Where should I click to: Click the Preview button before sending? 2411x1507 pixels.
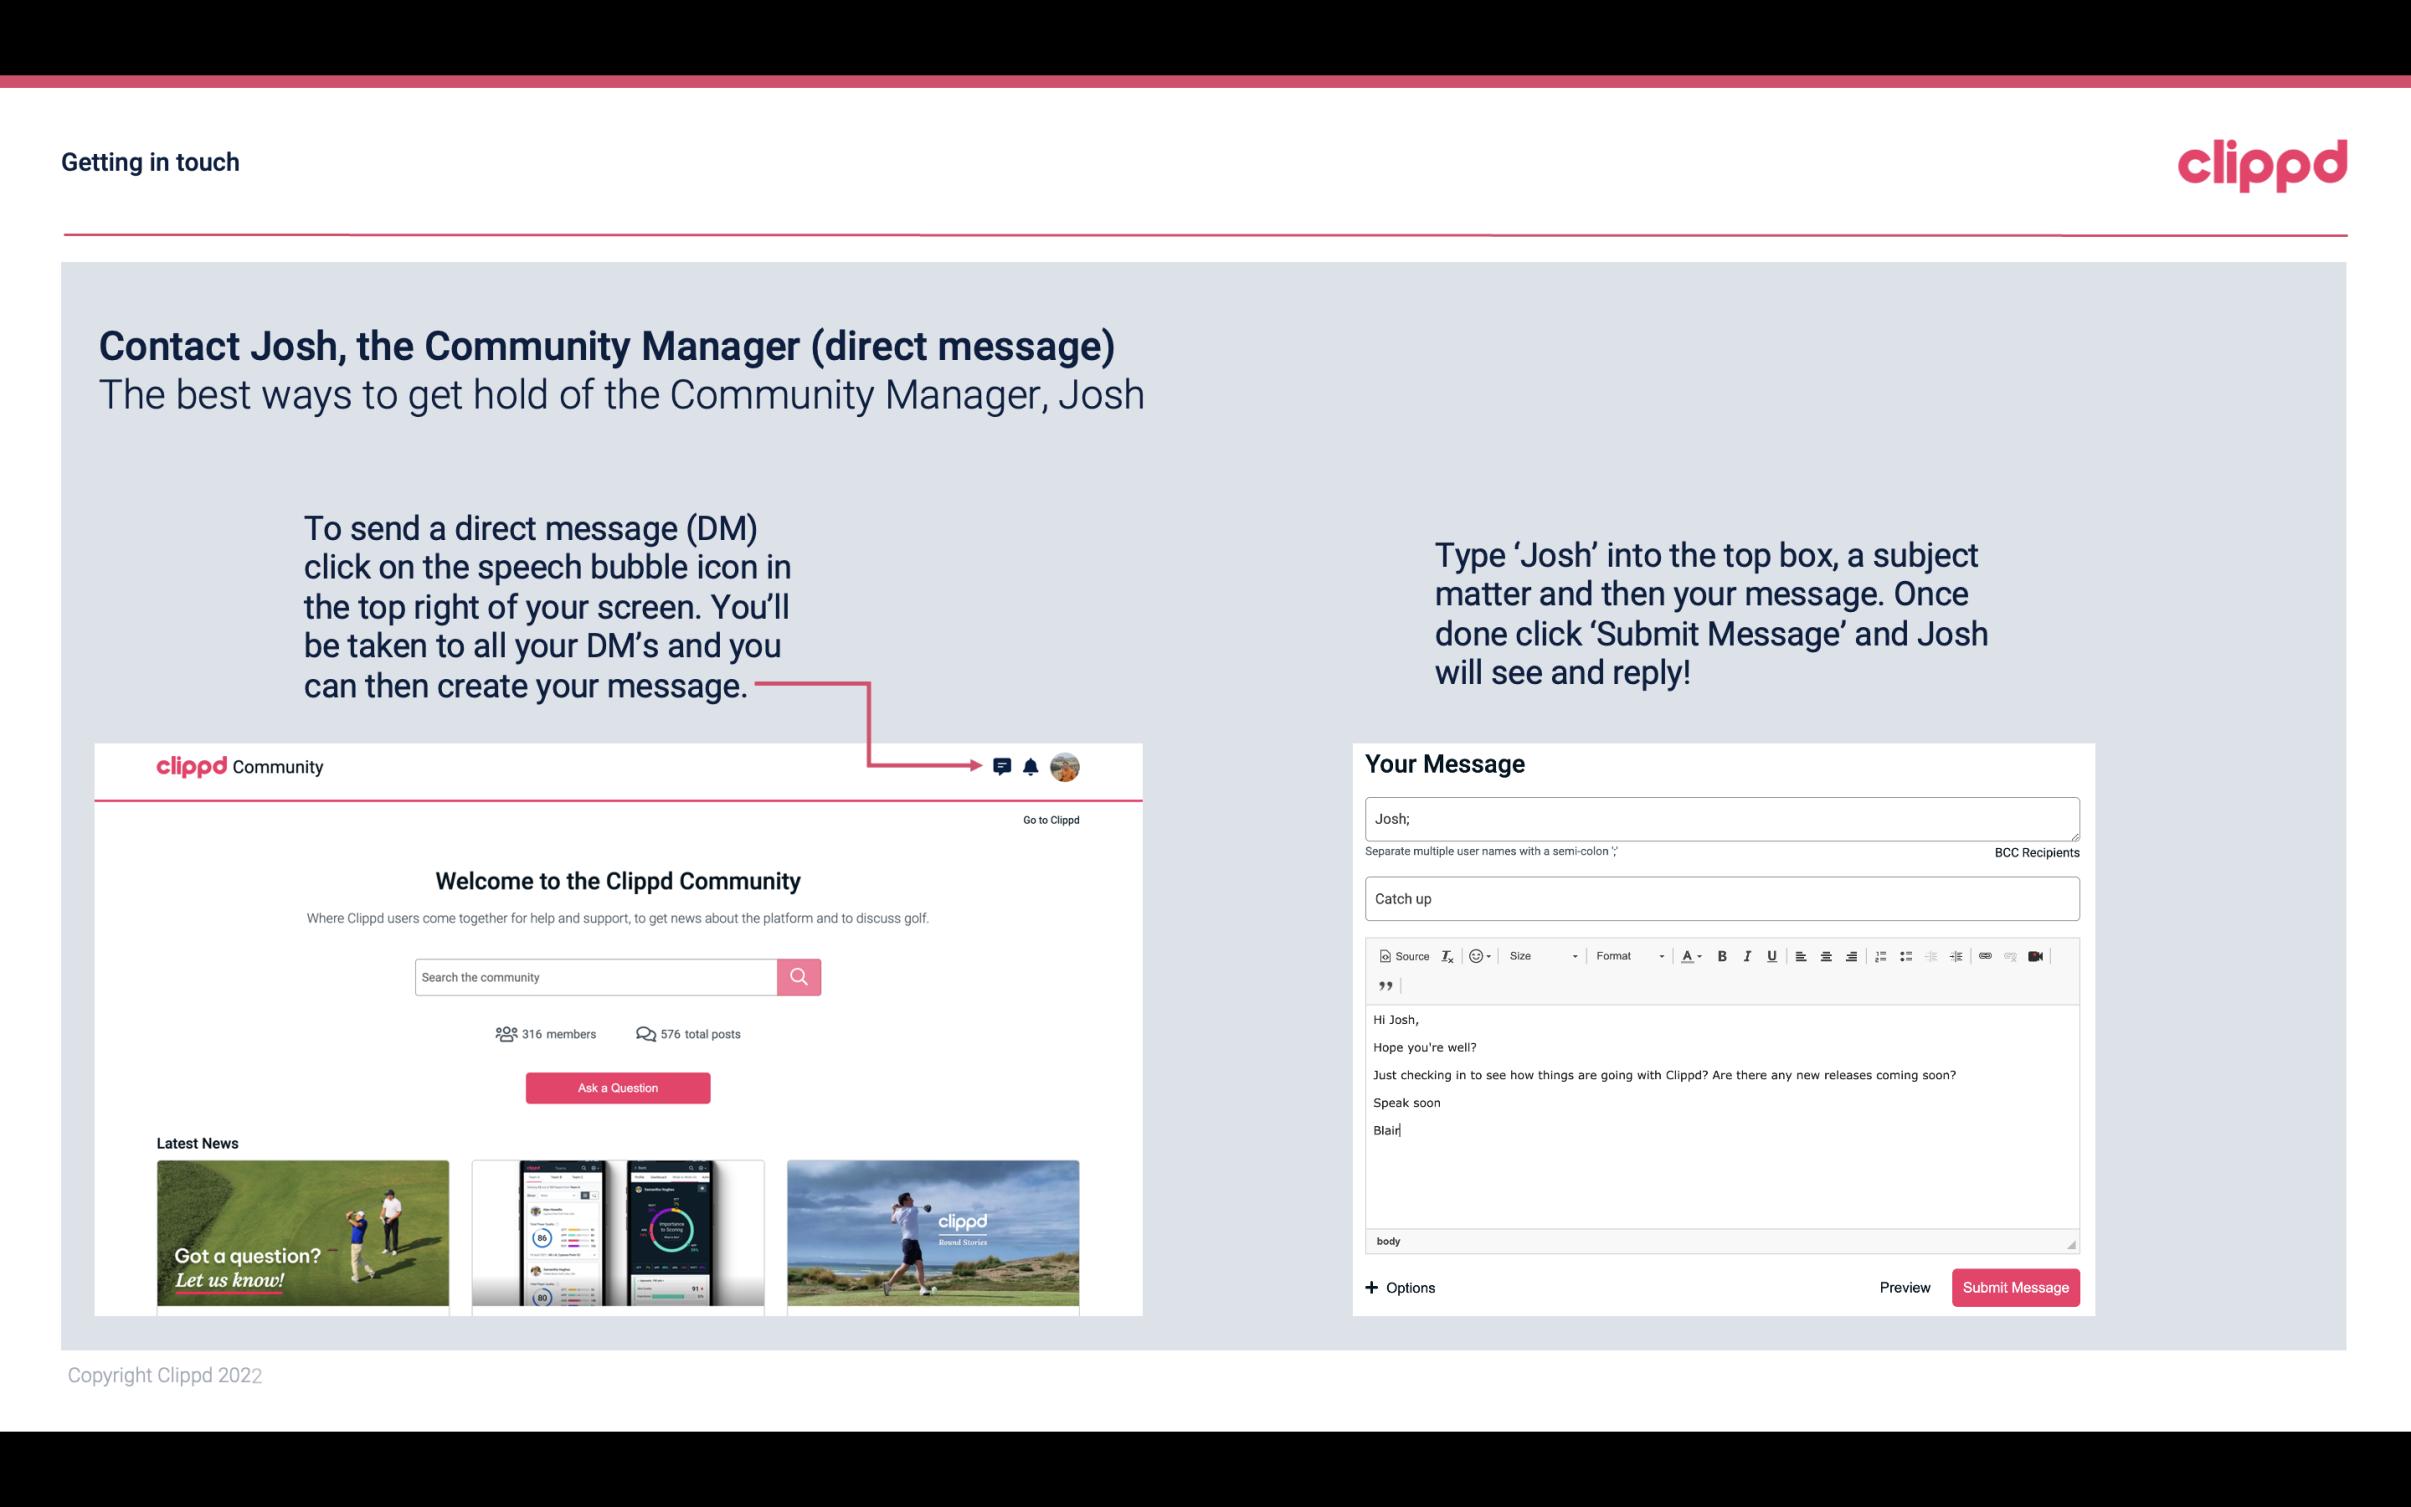[x=1906, y=1287]
